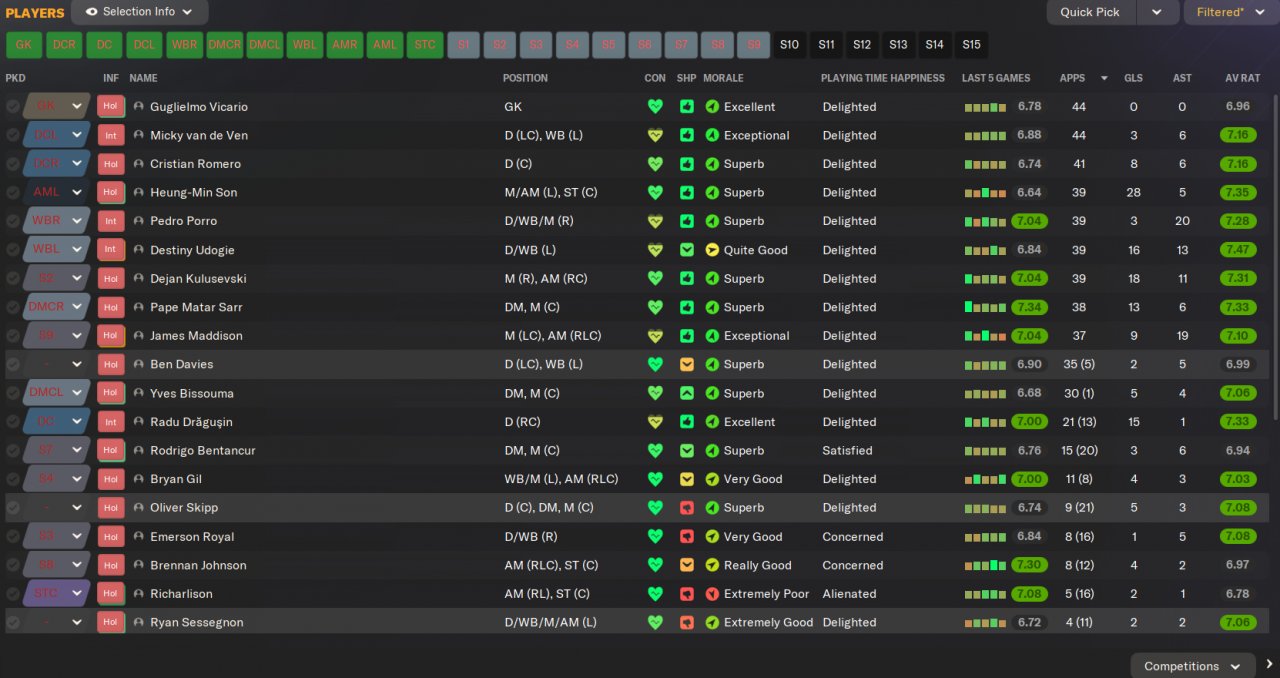Click Radu Drăgușin's Int info badge
The image size is (1280, 678).
(111, 422)
